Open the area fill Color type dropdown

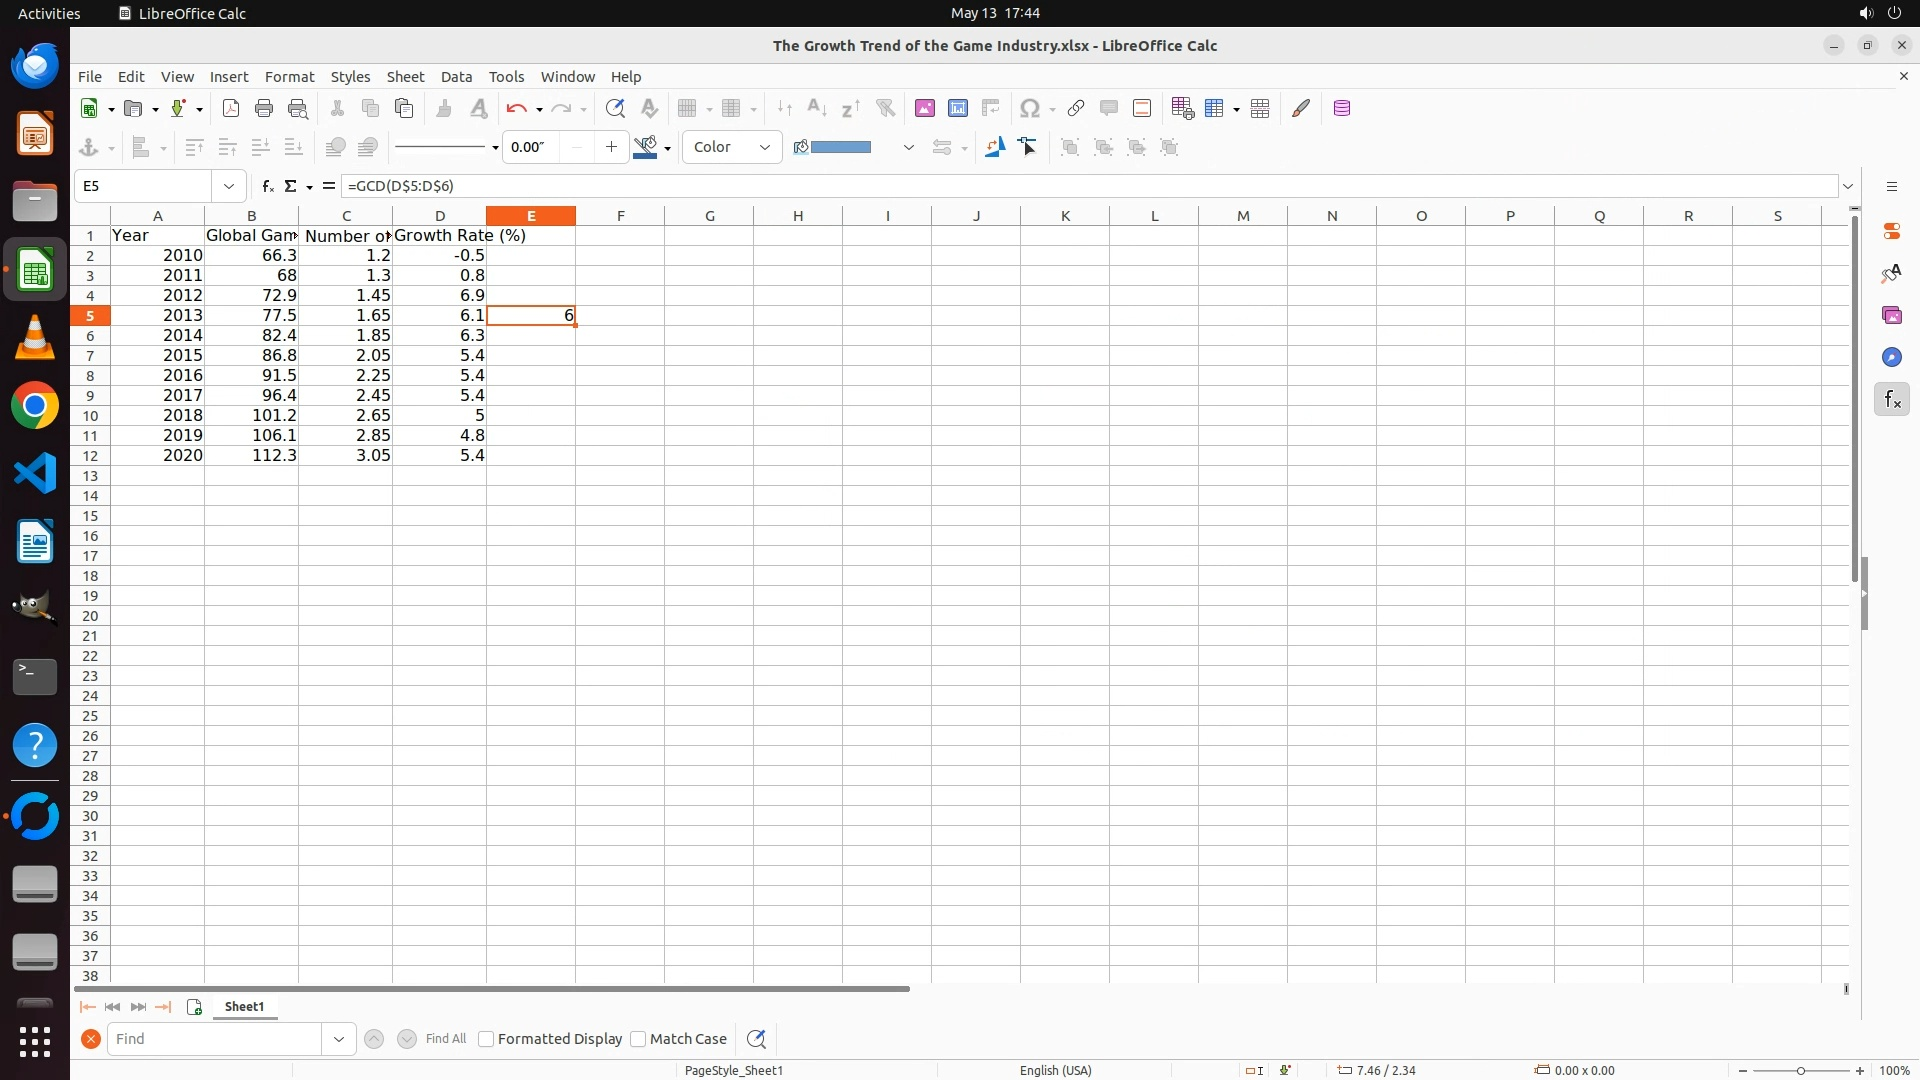(x=732, y=148)
